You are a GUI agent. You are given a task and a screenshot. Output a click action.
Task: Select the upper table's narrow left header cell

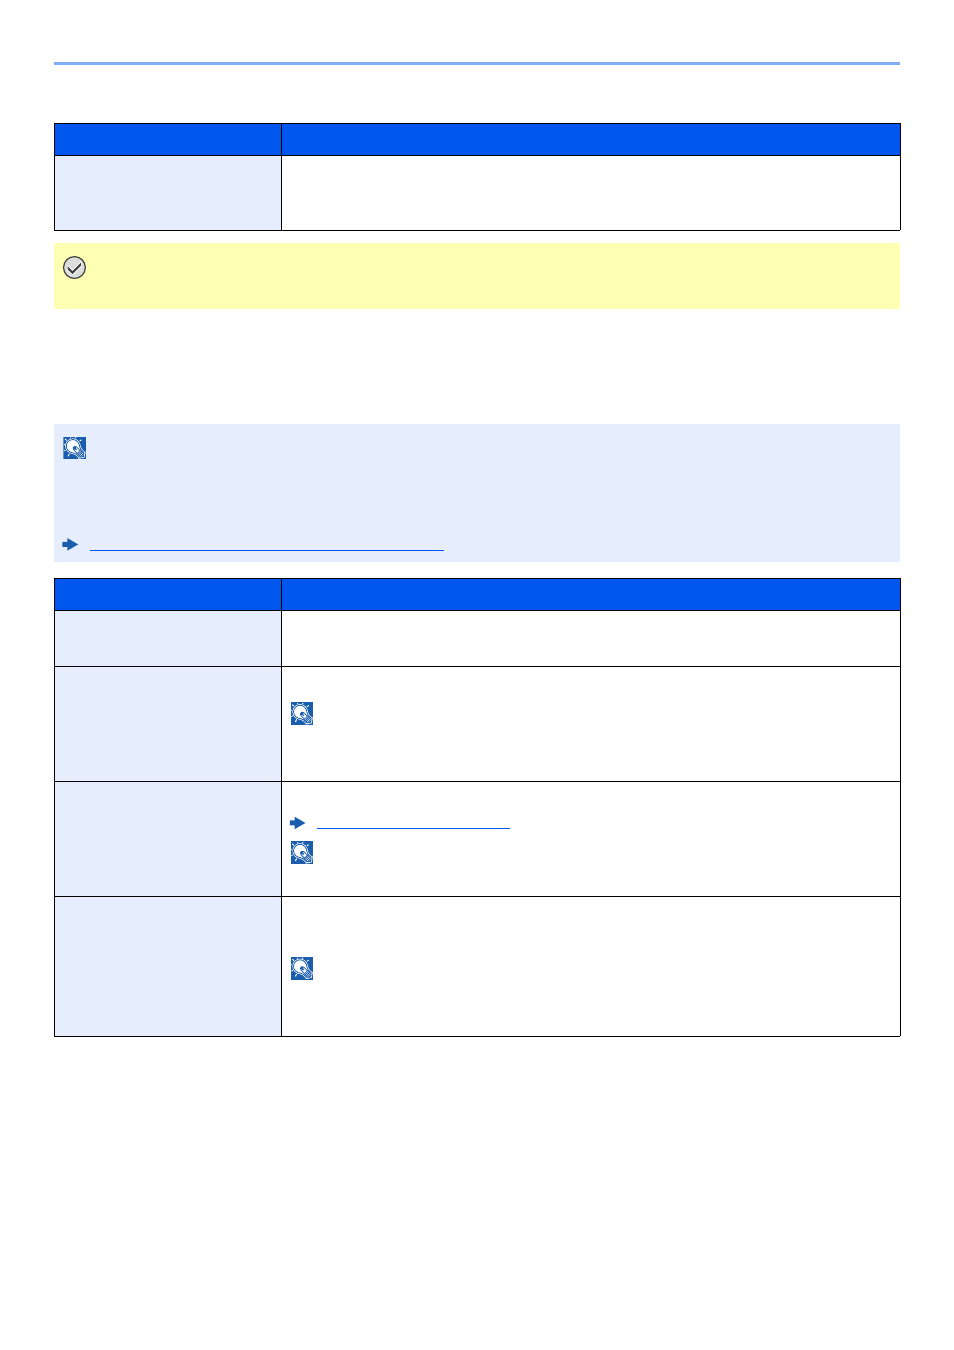pyautogui.click(x=168, y=139)
